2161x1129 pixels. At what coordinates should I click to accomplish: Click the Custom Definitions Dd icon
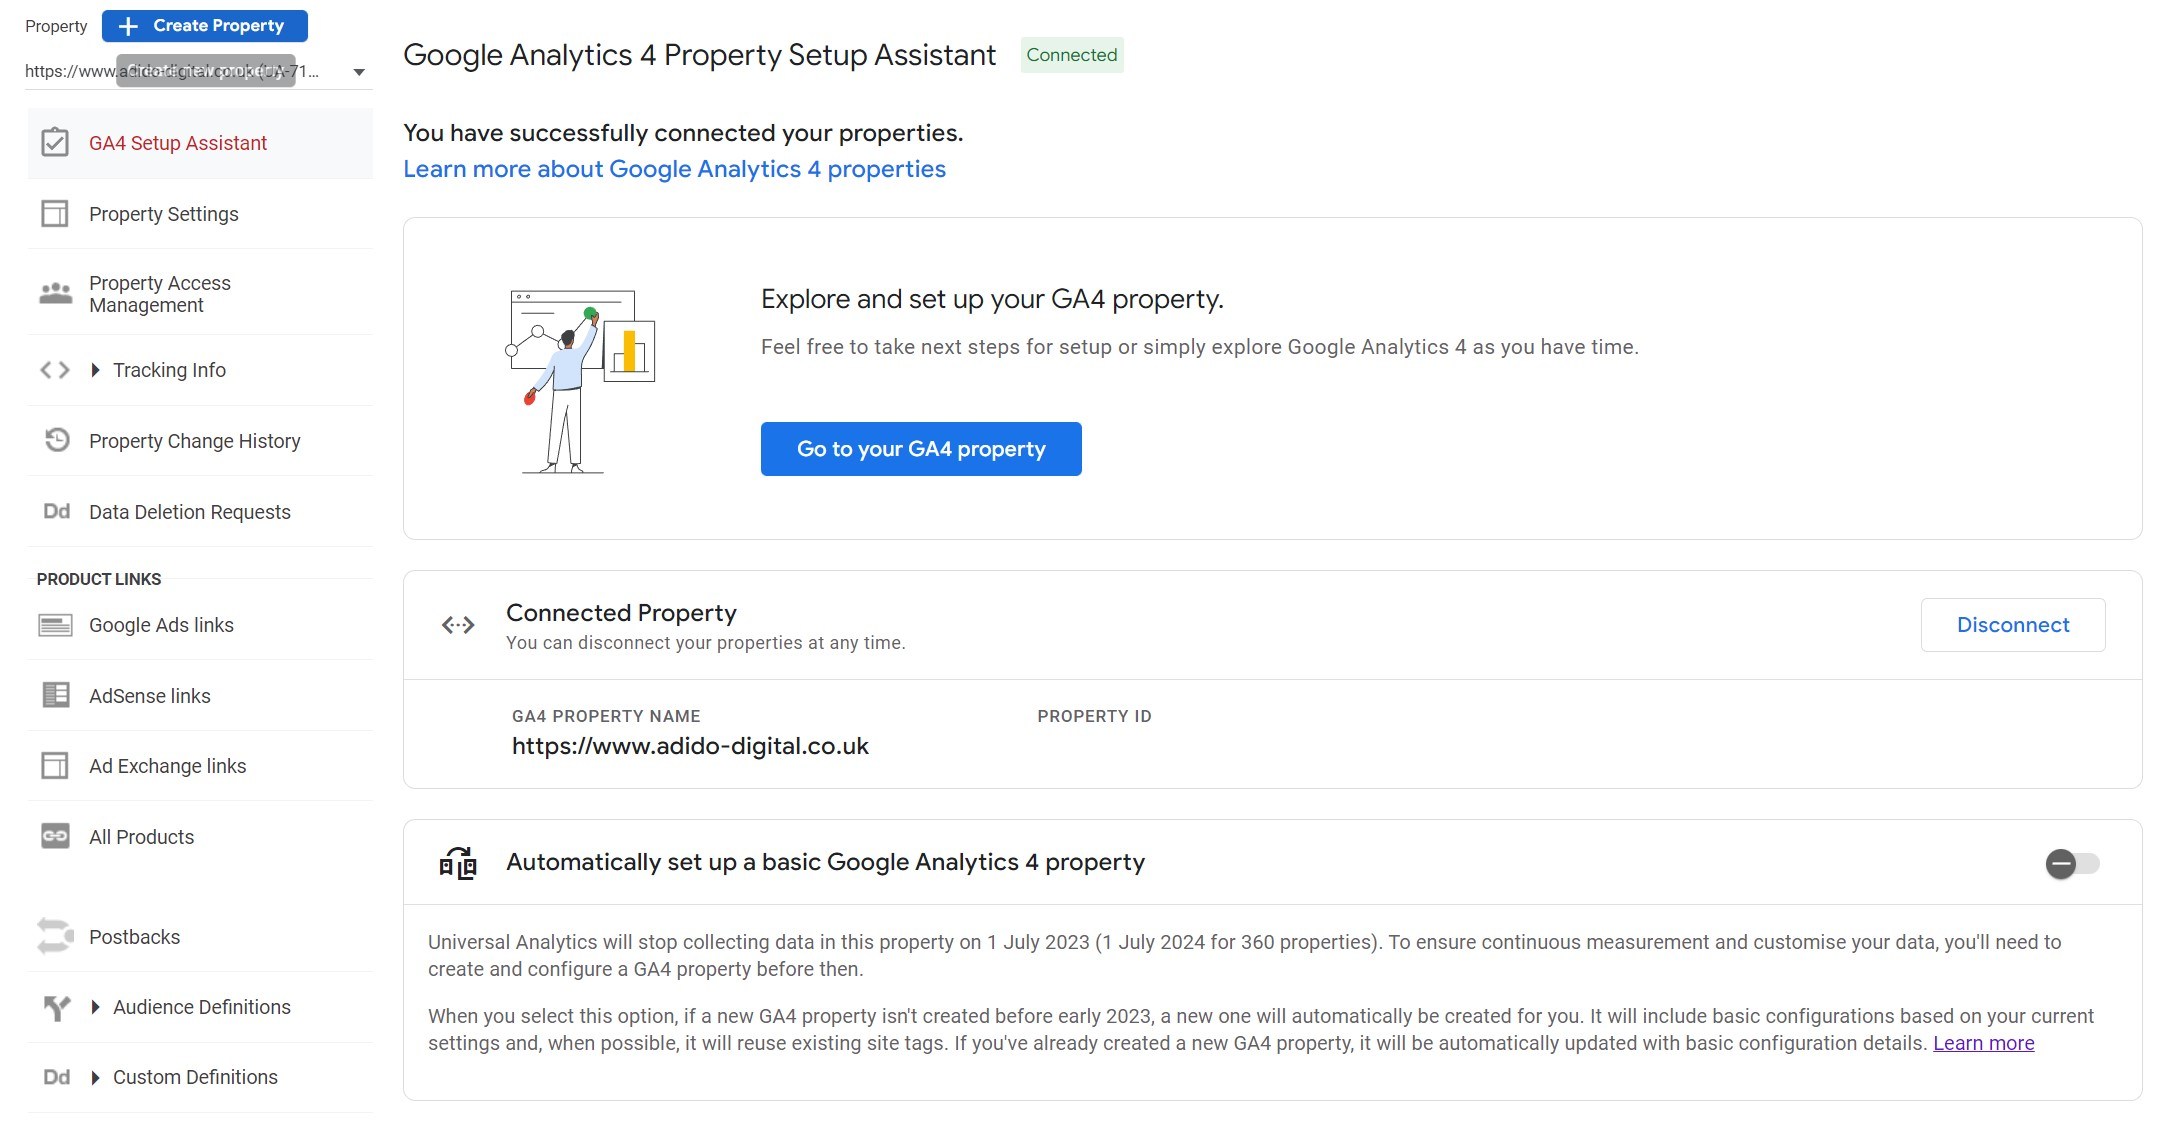click(x=56, y=1077)
